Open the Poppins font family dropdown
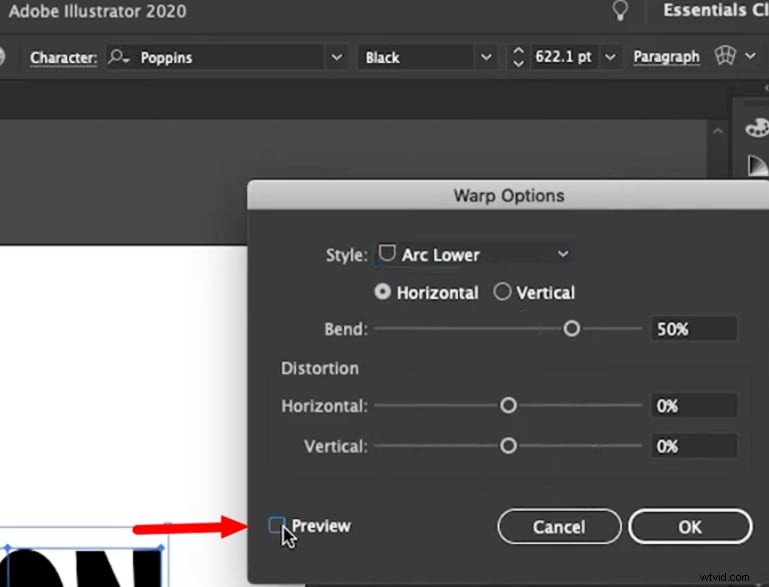Viewport: 769px width, 587px height. [x=337, y=57]
